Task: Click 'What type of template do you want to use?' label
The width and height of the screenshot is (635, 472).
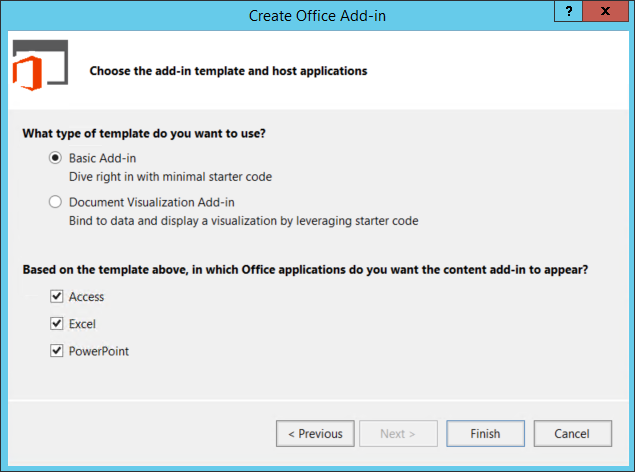Action: [x=144, y=134]
